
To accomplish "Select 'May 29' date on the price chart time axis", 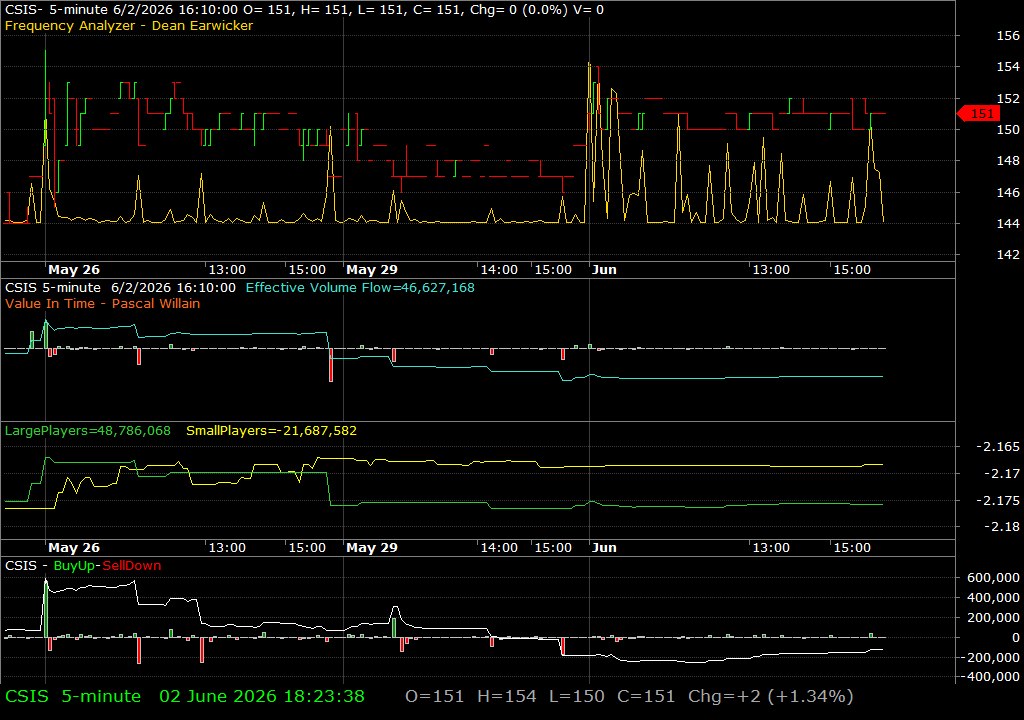I will 372,270.
